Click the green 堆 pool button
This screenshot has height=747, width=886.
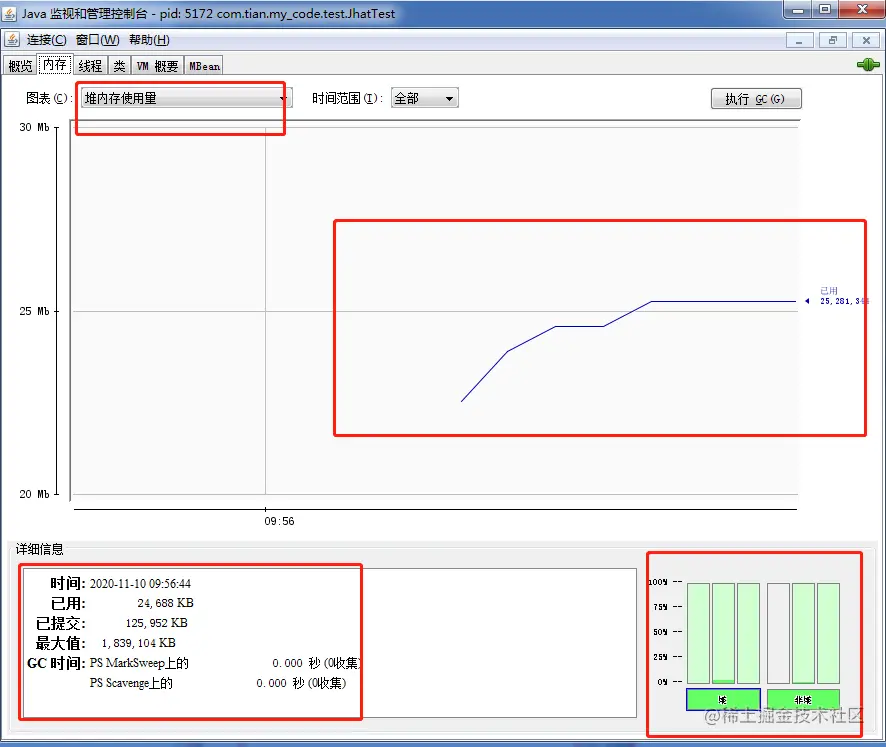723,700
